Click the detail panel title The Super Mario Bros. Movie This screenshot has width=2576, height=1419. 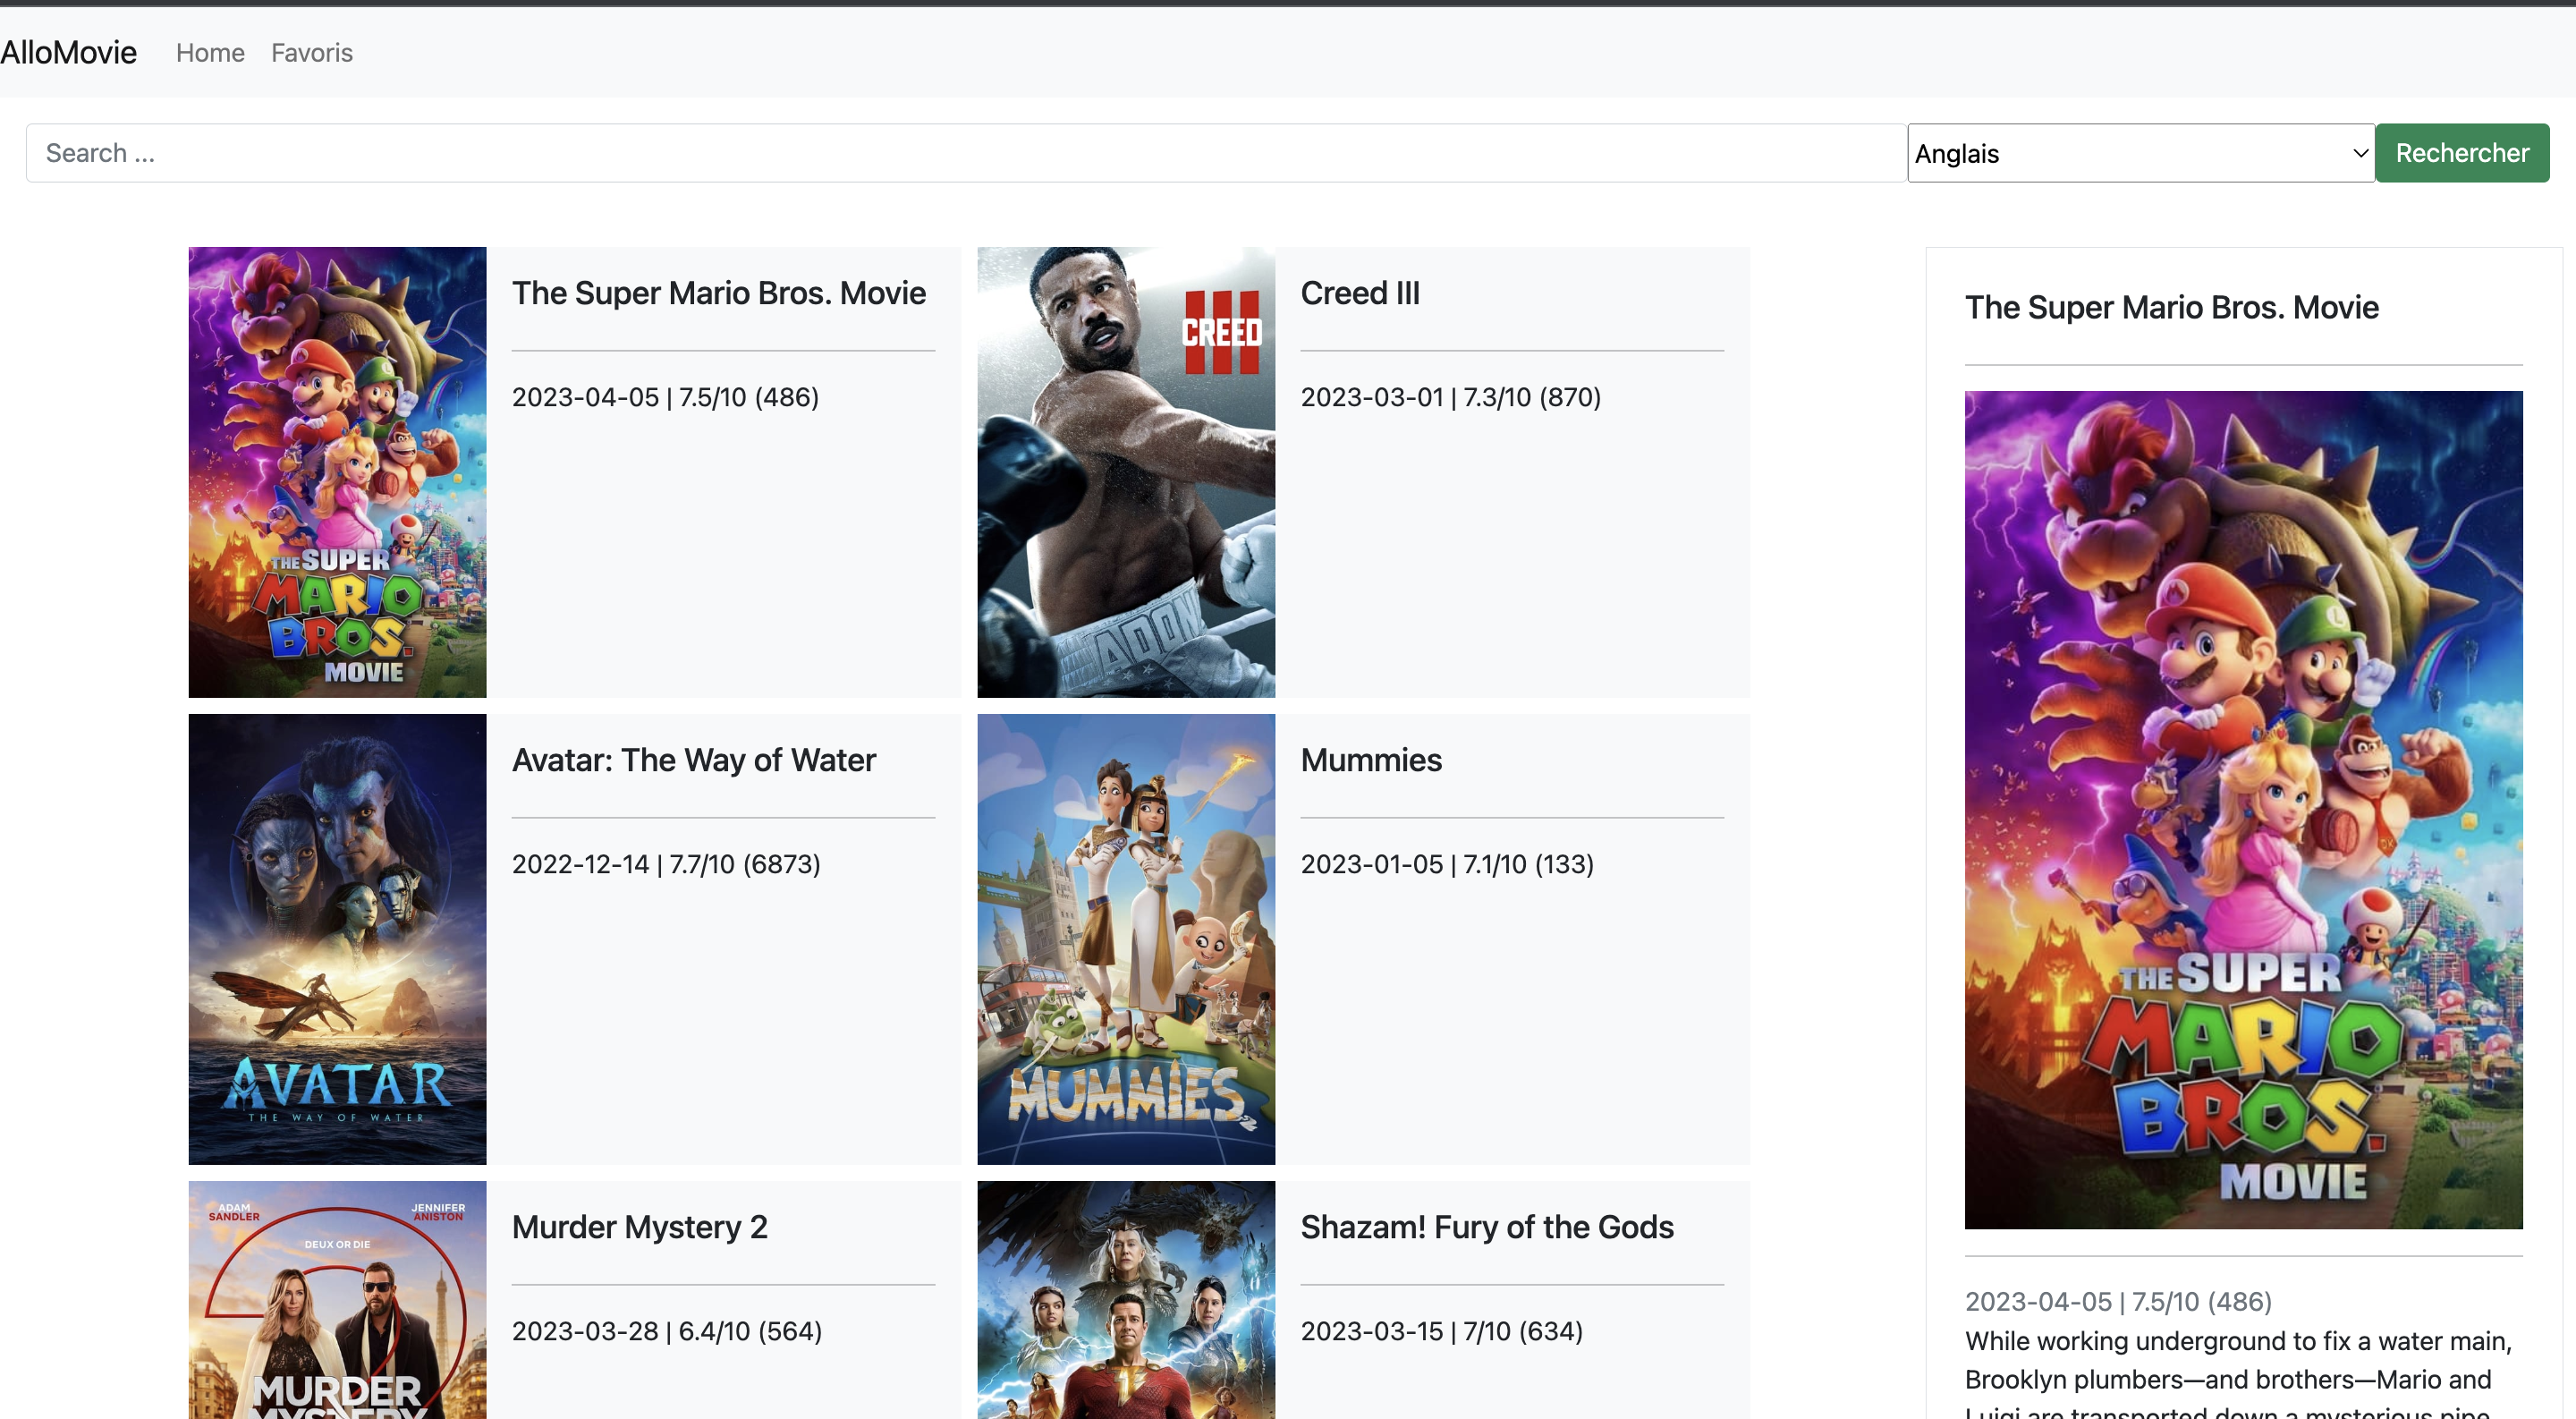point(2172,307)
